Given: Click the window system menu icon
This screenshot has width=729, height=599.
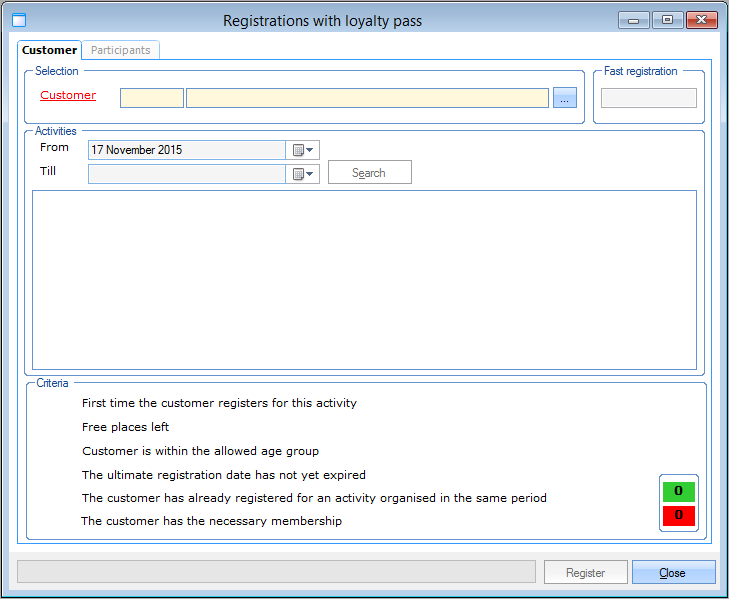Looking at the screenshot, I should pyautogui.click(x=18, y=20).
